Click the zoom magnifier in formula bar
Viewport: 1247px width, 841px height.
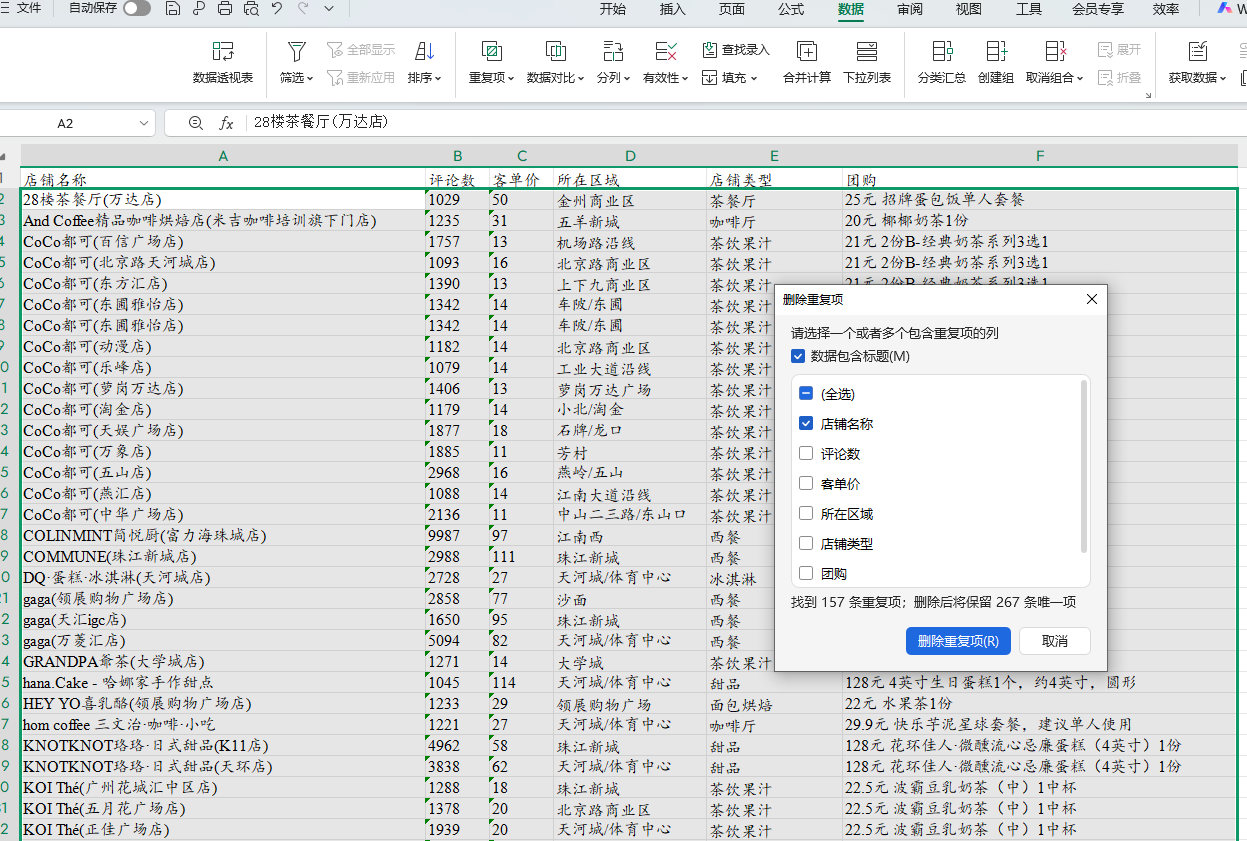(196, 123)
